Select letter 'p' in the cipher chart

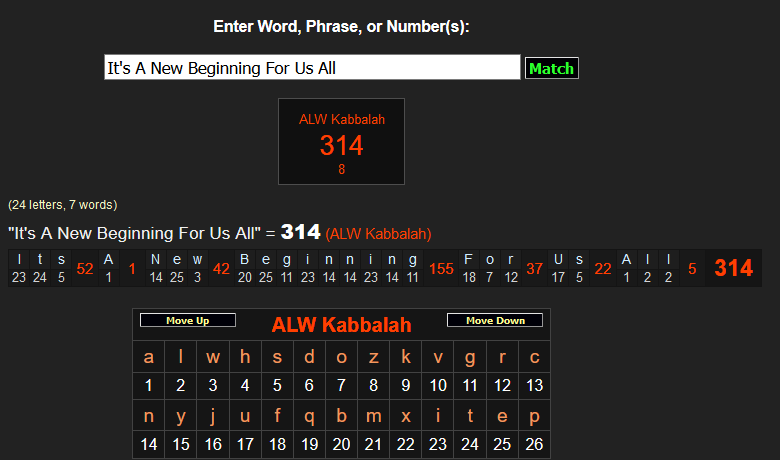pos(534,416)
